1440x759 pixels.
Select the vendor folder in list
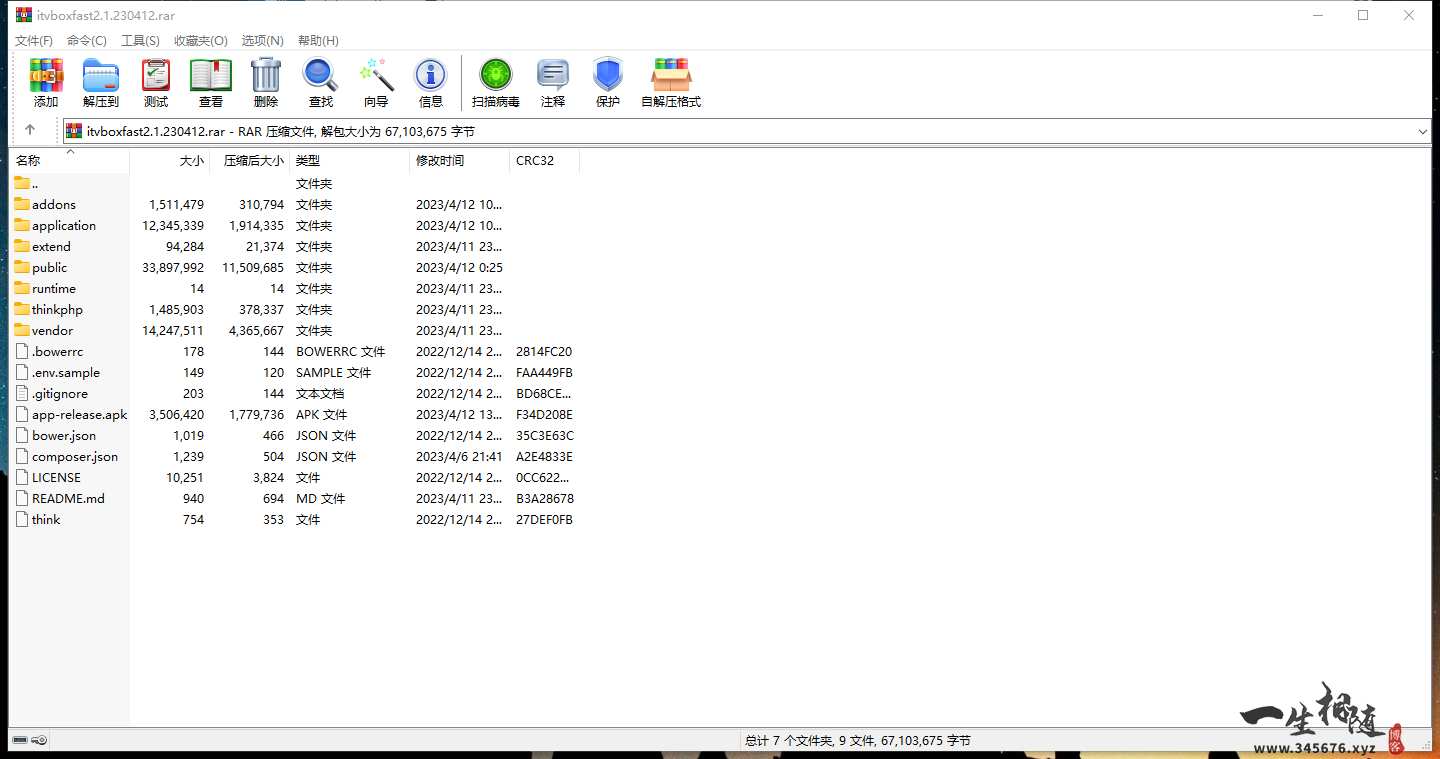pyautogui.click(x=52, y=331)
